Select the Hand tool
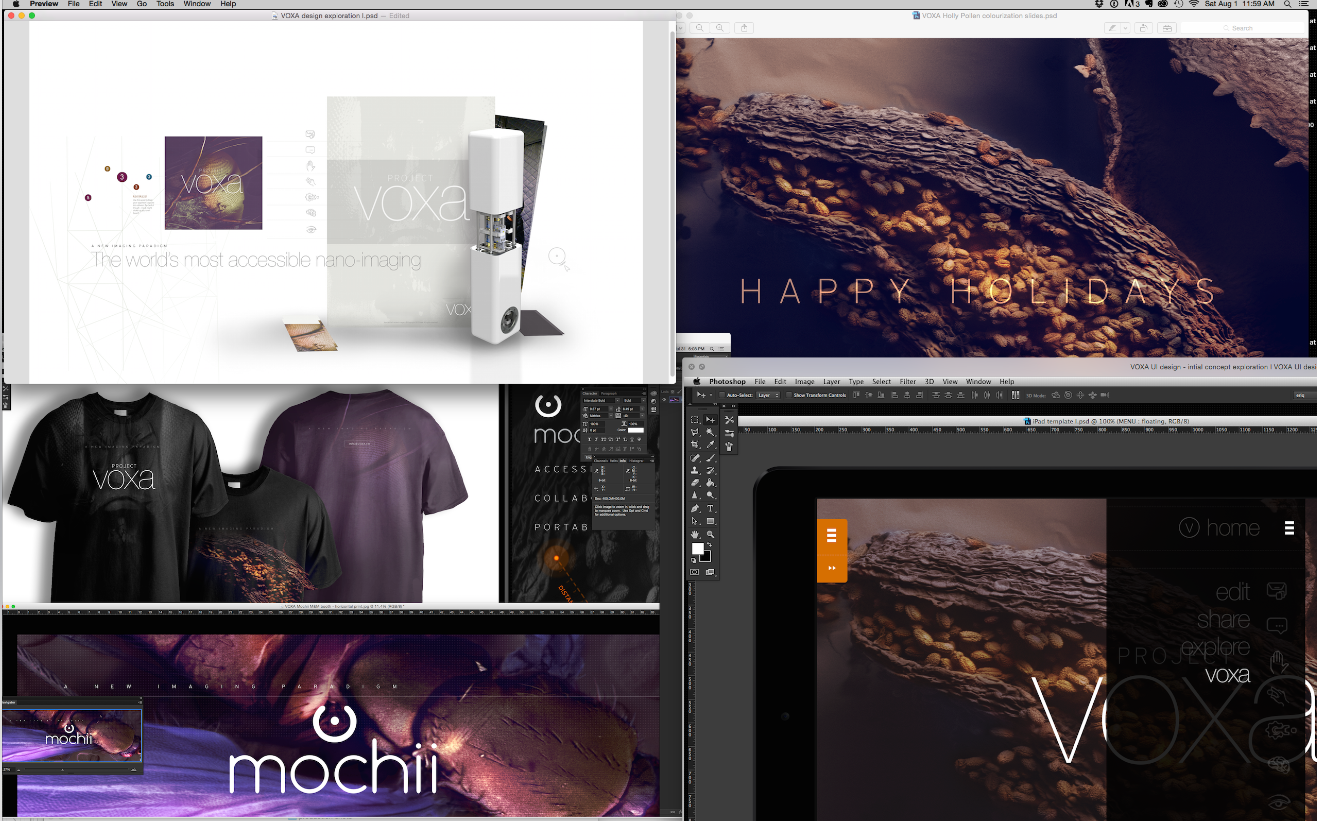This screenshot has width=1317, height=821. coord(694,534)
